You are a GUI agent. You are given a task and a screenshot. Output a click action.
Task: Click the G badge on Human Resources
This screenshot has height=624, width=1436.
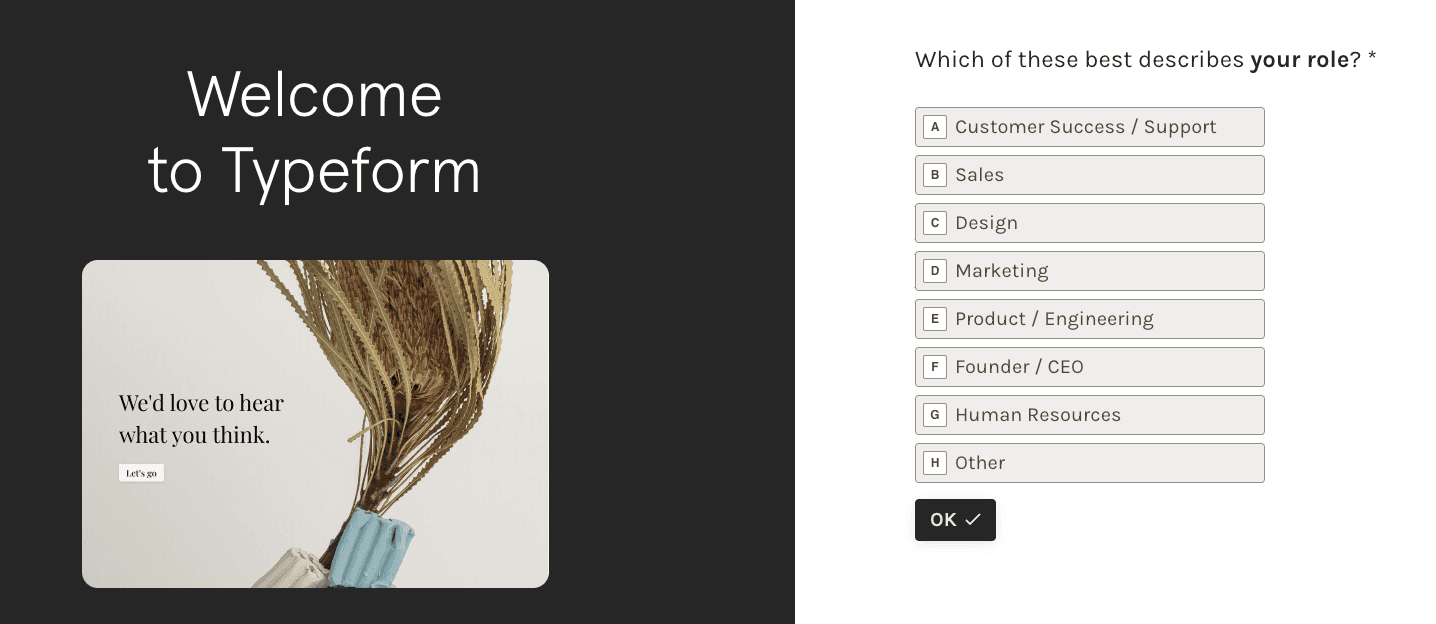click(x=935, y=415)
